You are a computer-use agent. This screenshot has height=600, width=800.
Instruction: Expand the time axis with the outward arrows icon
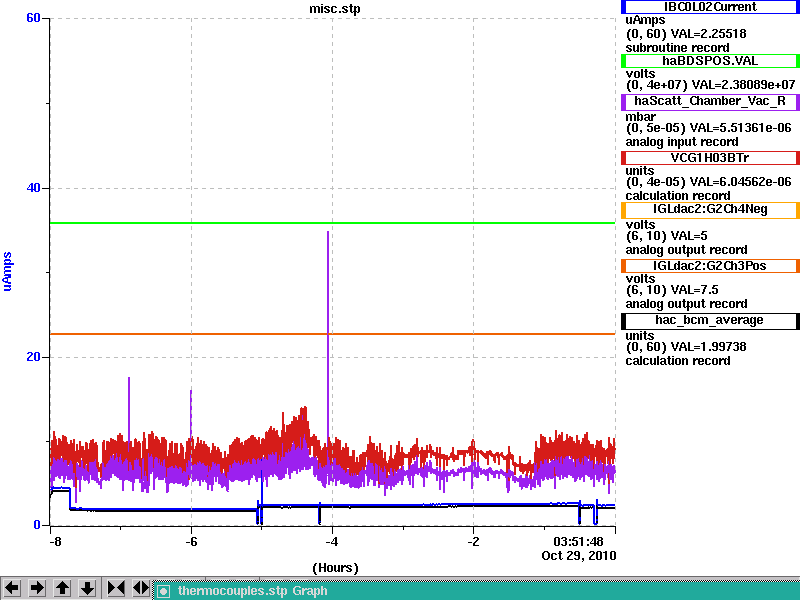141,588
